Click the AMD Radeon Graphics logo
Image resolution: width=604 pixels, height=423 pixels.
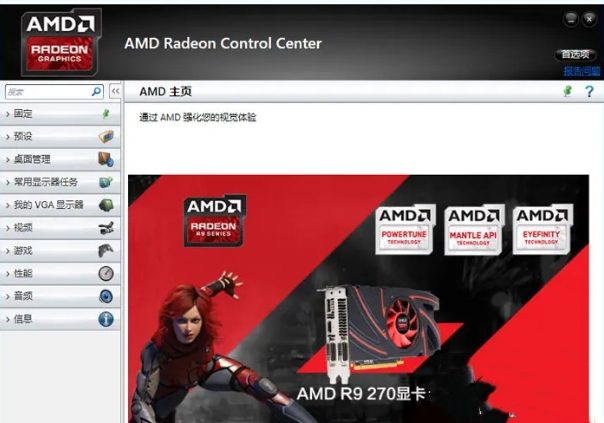[x=60, y=42]
